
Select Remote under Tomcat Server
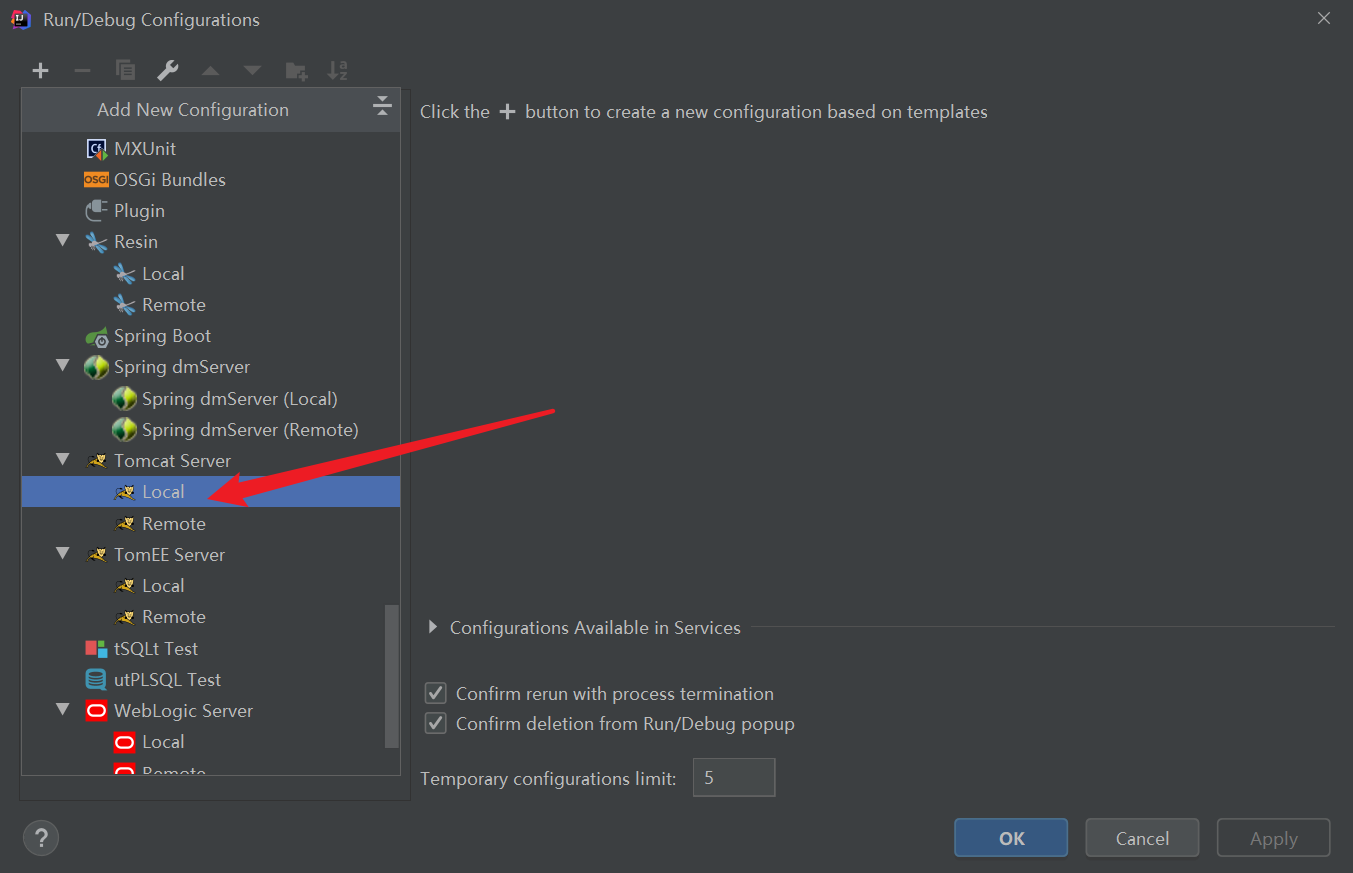point(211,523)
